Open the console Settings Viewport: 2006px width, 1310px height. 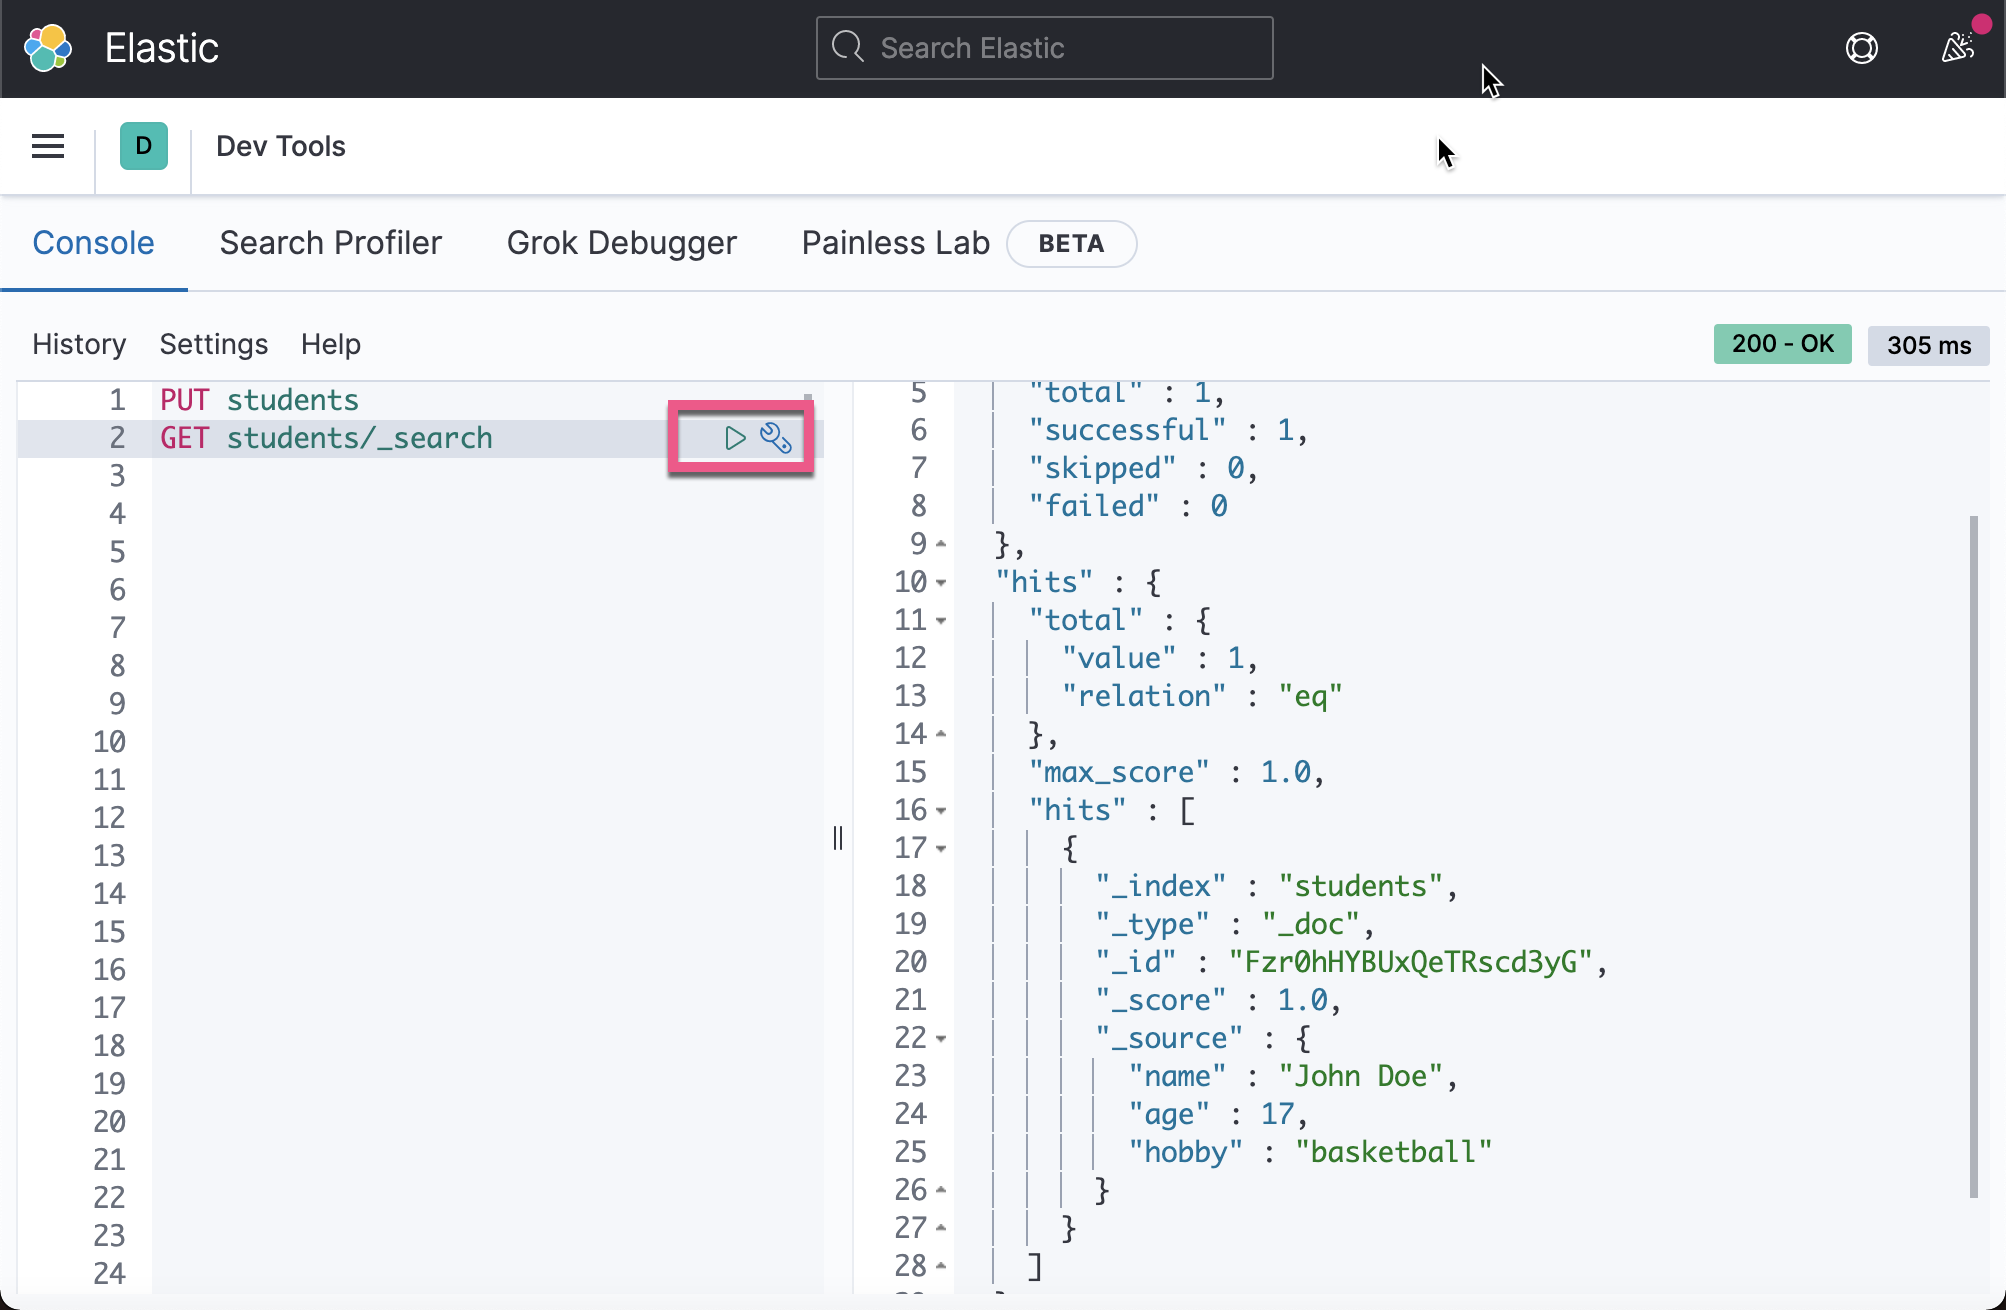point(213,344)
